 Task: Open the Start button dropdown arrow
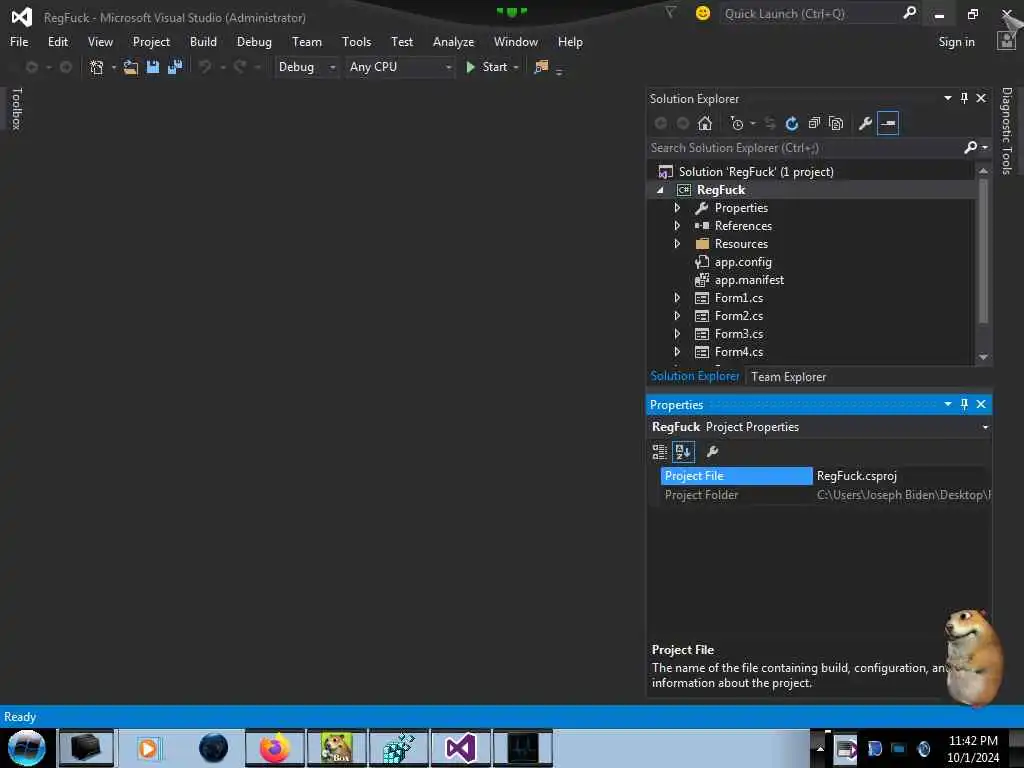click(516, 67)
